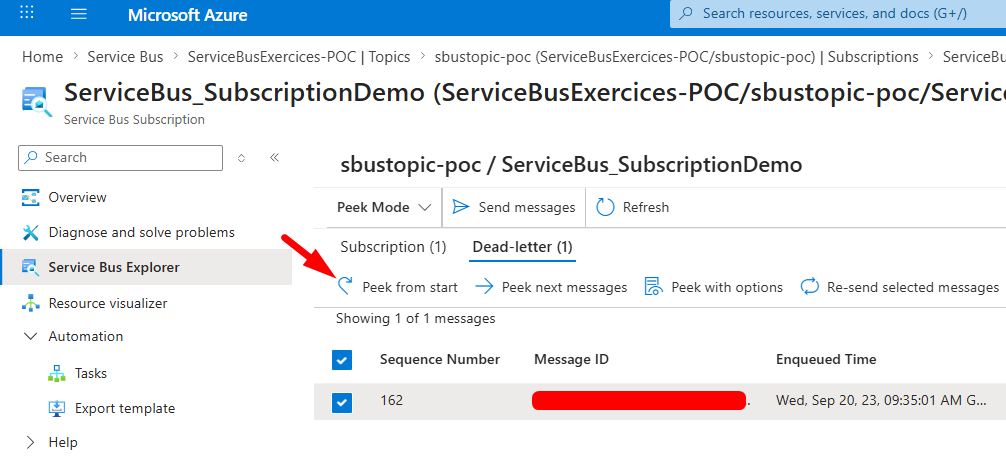Toggle the select-all header checkbox
Viewport: 1006px width, 468px height.
(342, 360)
